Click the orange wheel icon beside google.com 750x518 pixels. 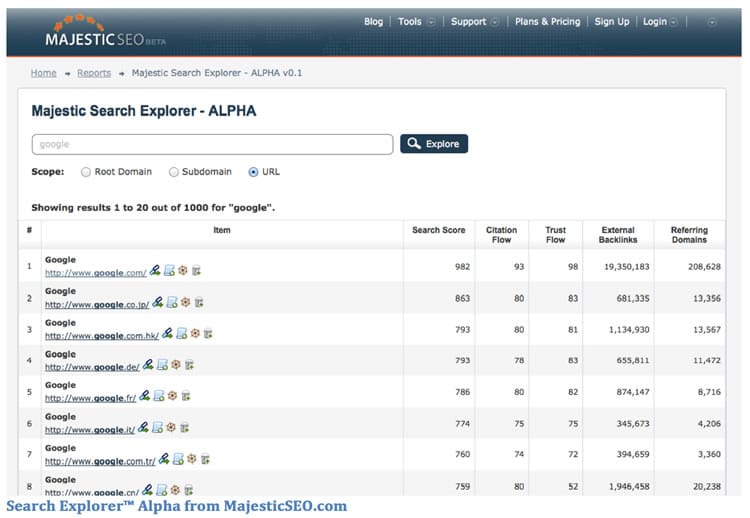(x=183, y=271)
